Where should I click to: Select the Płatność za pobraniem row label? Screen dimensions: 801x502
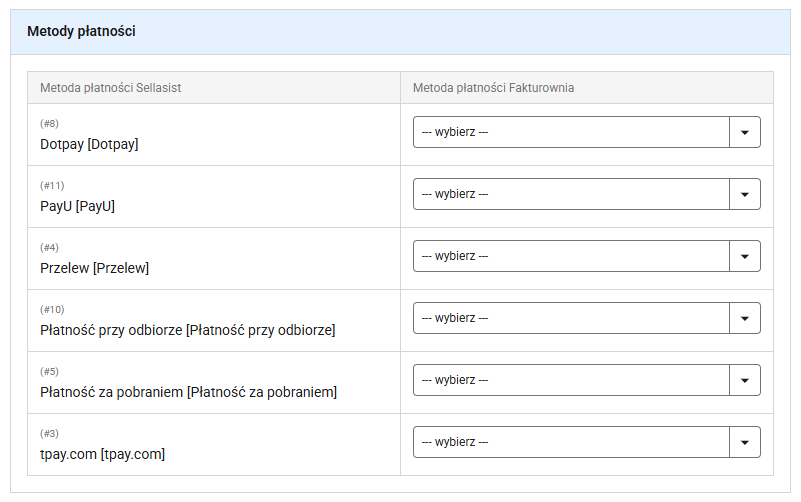pos(189,392)
